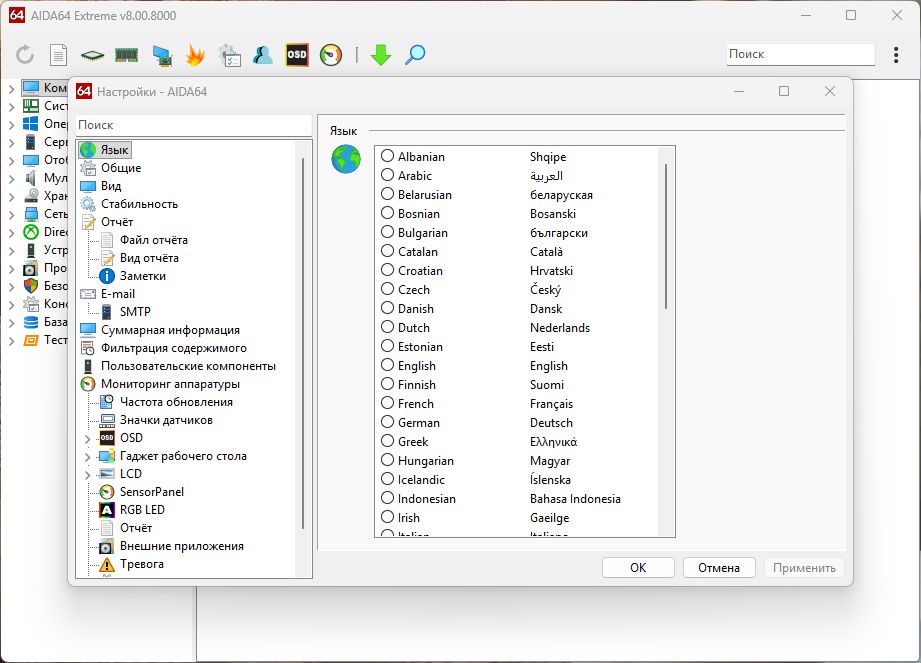Select the Albanian language radio button
921x663 pixels.
point(387,156)
